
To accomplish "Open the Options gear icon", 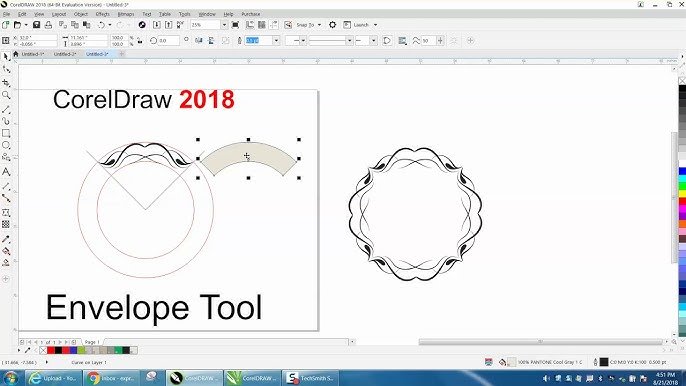I will 332,25.
